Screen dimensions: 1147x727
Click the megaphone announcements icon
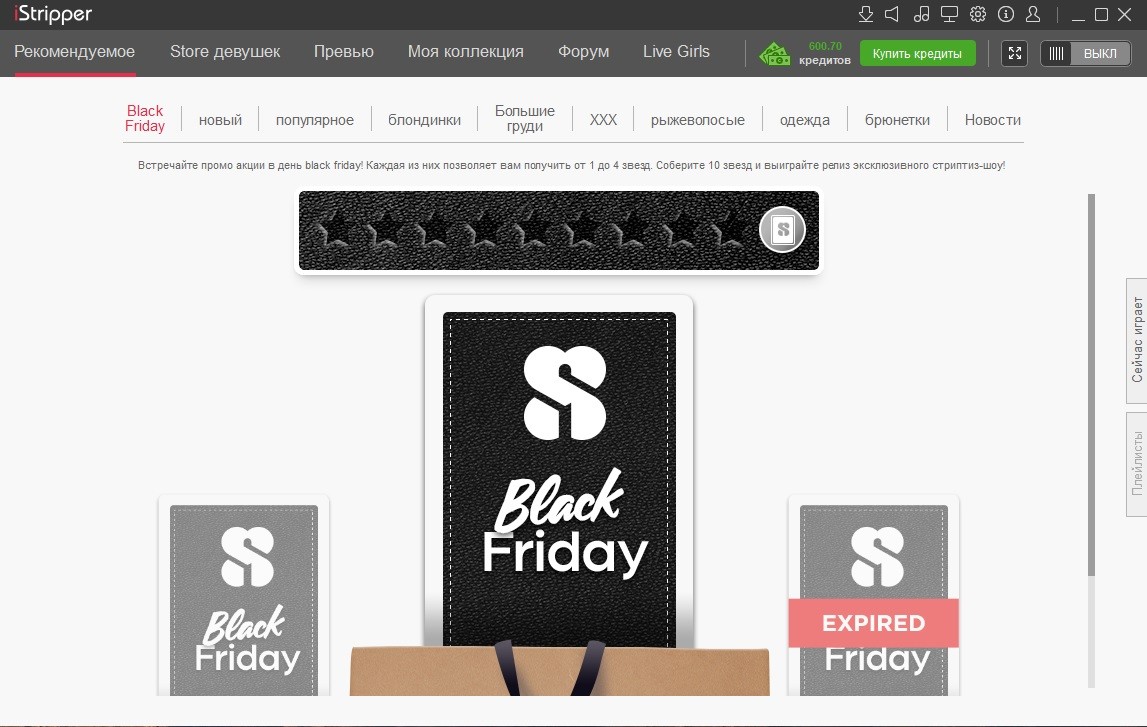pos(892,14)
